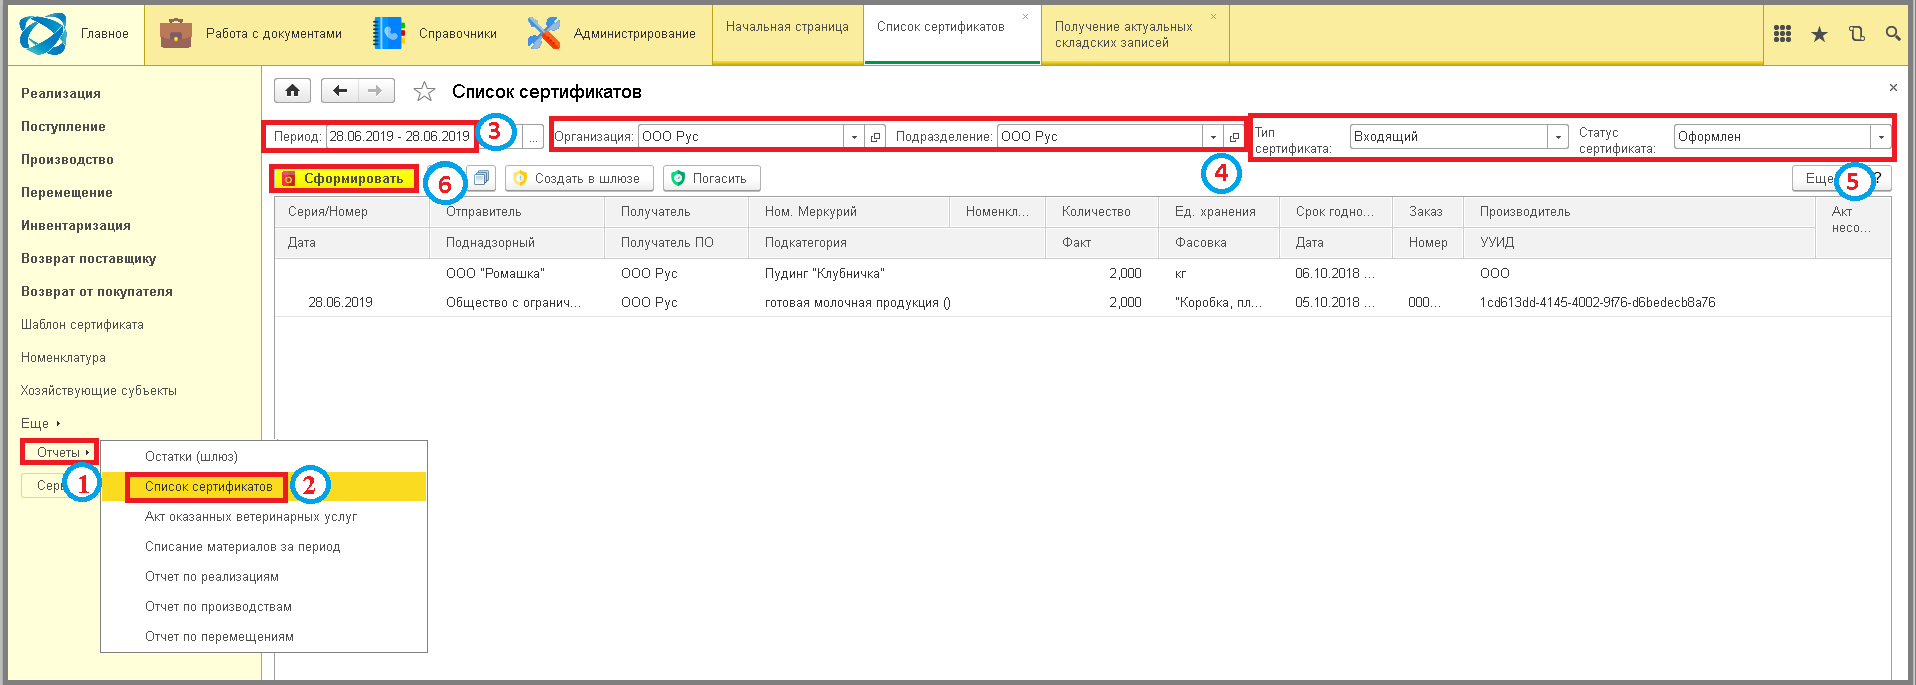This screenshot has width=1916, height=685.
Task: Open Справочники notebook section
Action: pos(435,34)
